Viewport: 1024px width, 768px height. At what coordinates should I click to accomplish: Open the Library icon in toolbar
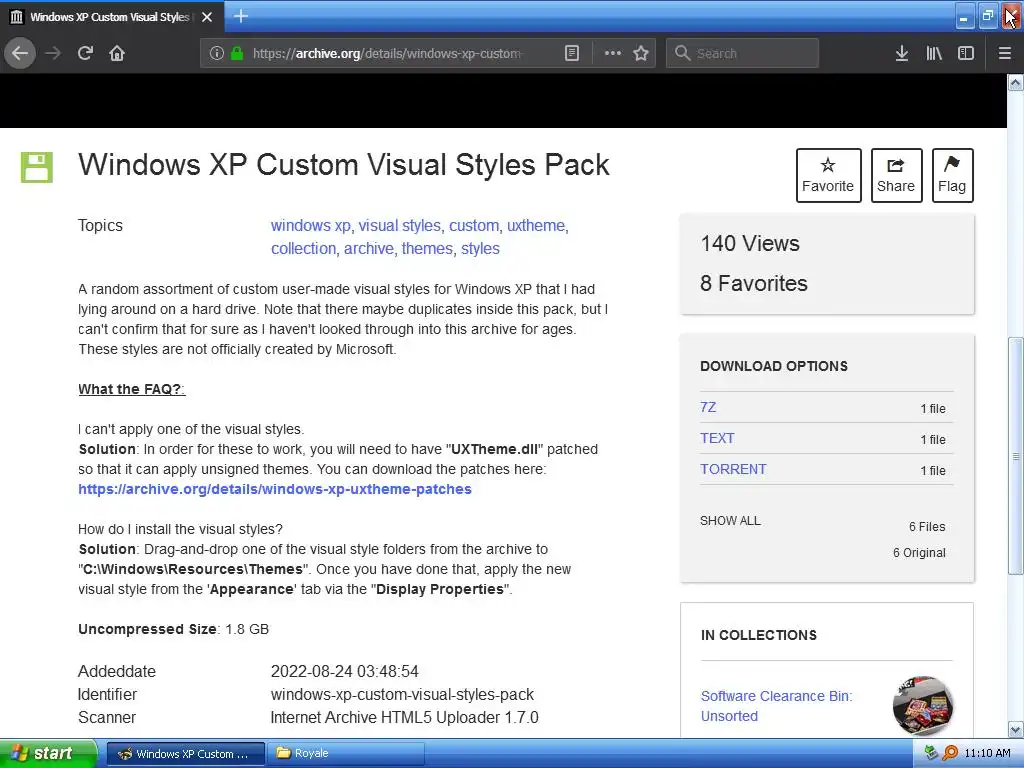click(x=934, y=54)
